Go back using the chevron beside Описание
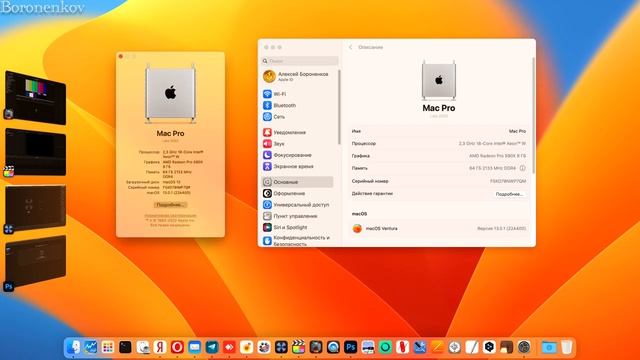Screen dimensions: 640x360 pos(351,47)
